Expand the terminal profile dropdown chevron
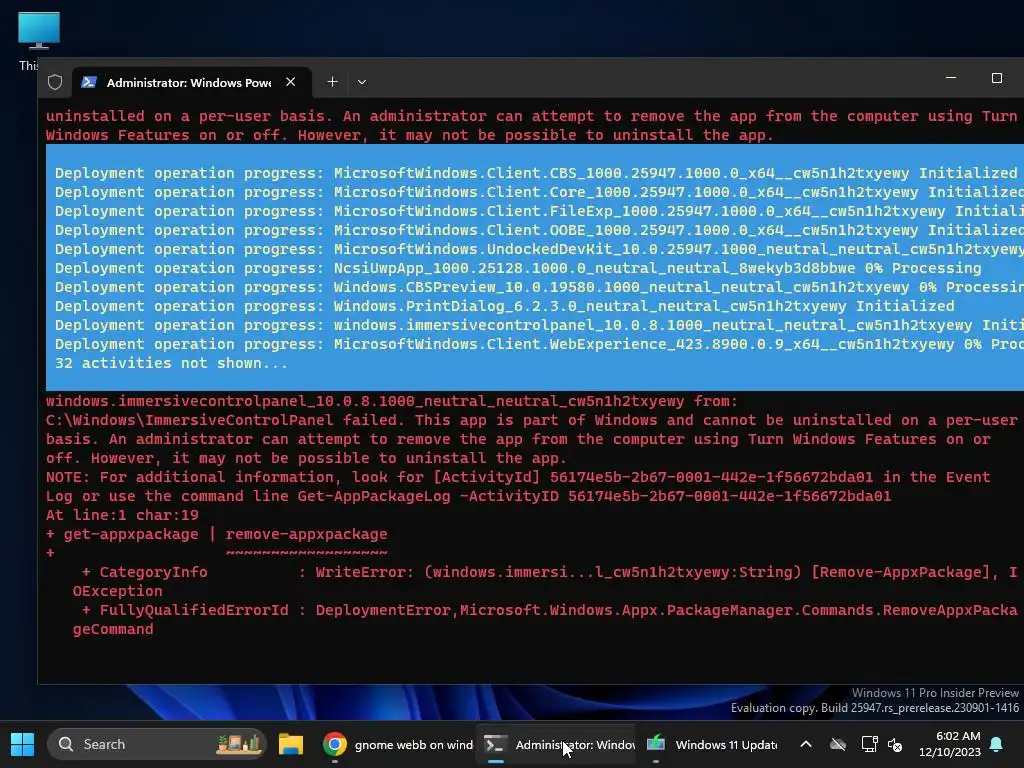Viewport: 1024px width, 768px height. pos(362,82)
